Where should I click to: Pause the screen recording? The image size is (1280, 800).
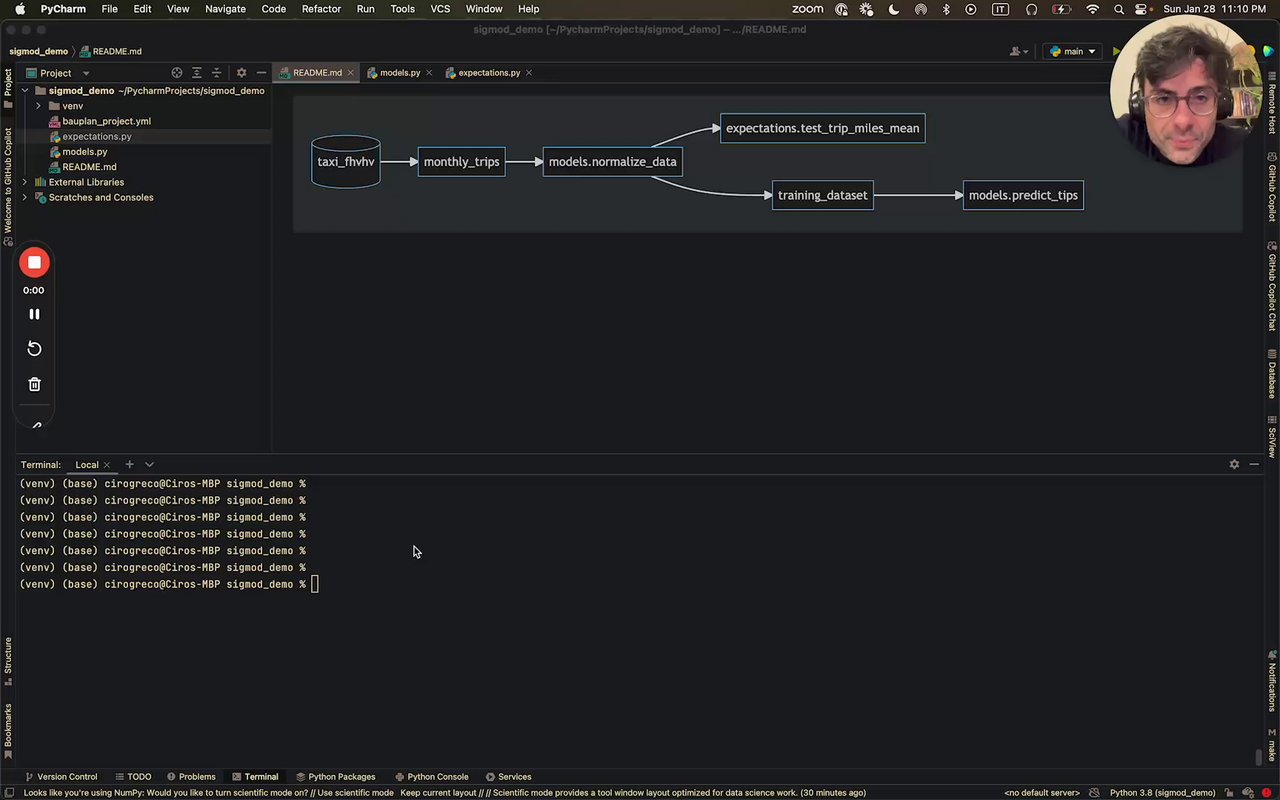tap(34, 314)
